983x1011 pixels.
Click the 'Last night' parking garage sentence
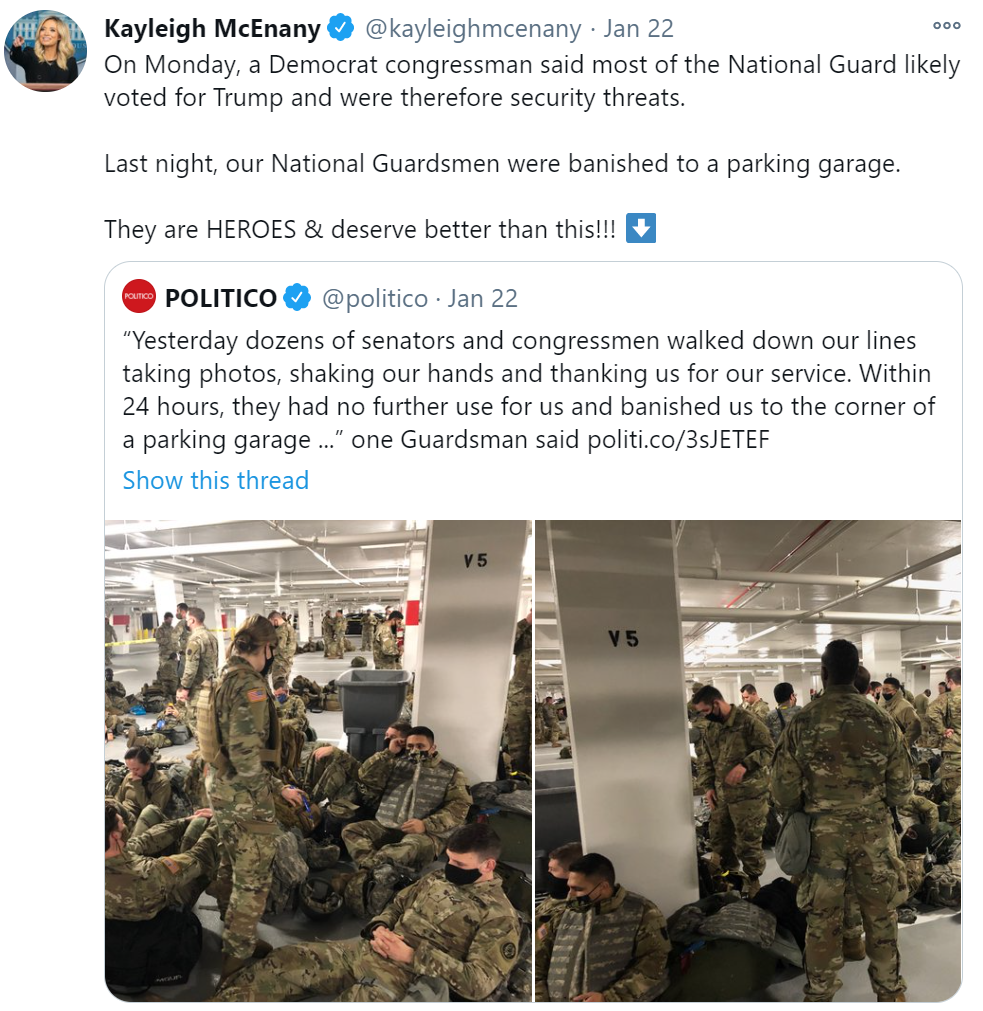tap(502, 164)
